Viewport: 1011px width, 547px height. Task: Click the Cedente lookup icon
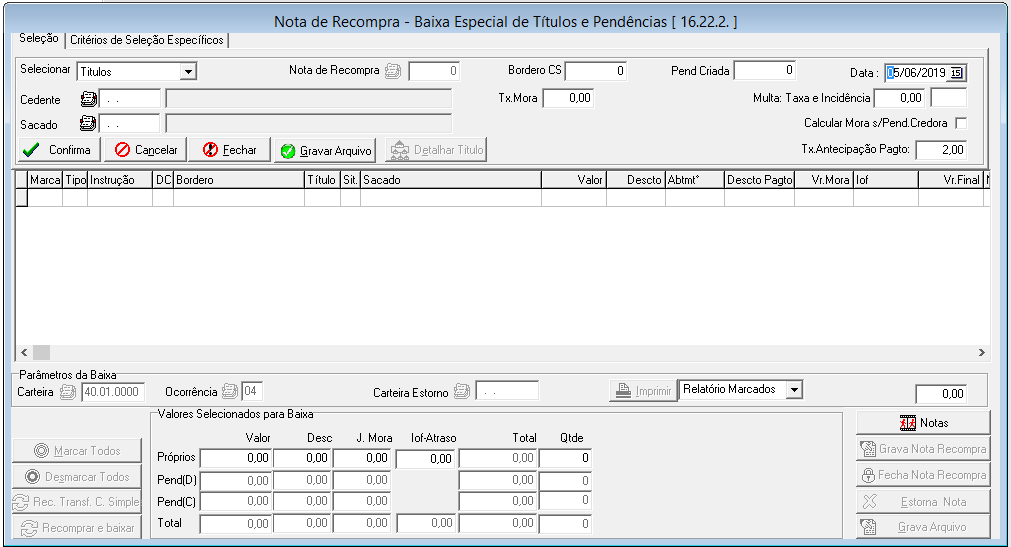coord(87,99)
